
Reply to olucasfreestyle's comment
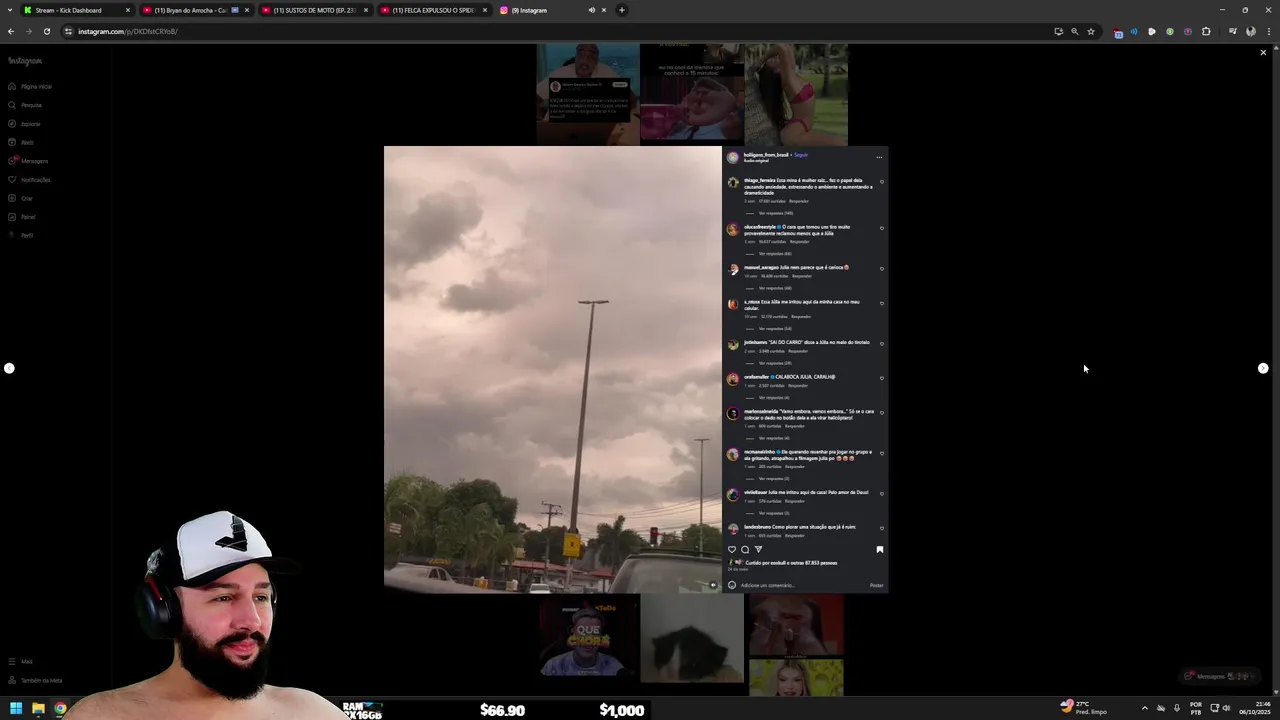click(800, 241)
